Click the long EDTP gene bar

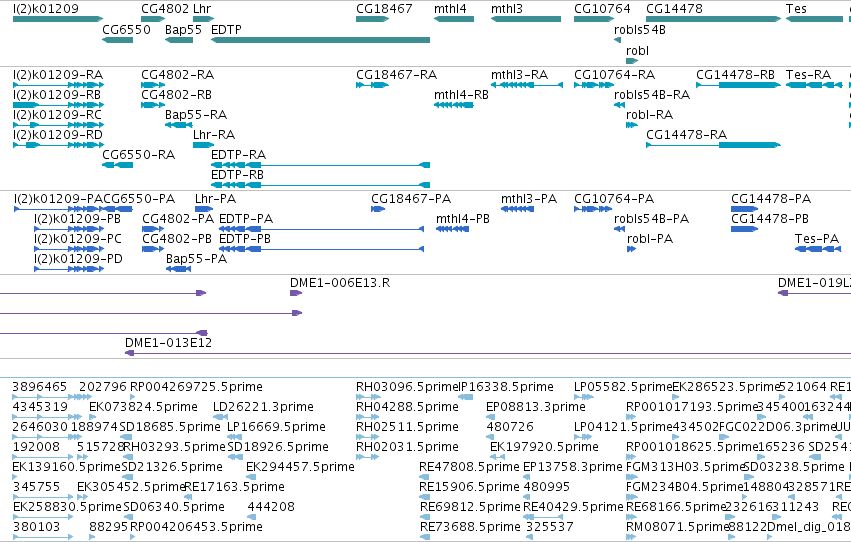point(320,40)
